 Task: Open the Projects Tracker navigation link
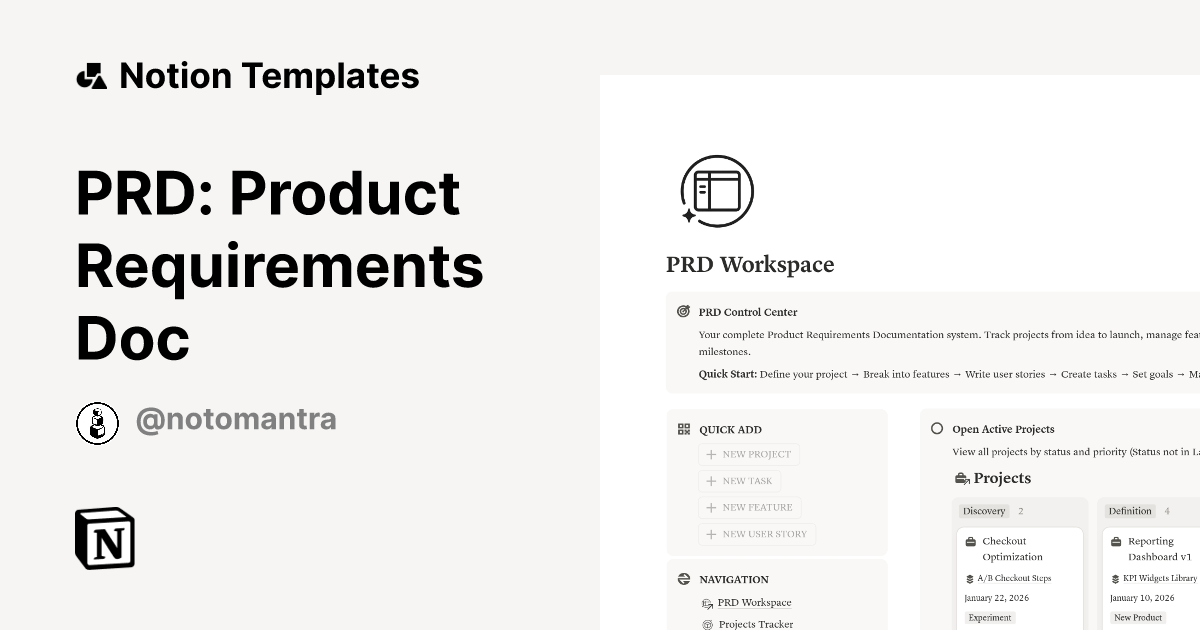pos(756,624)
